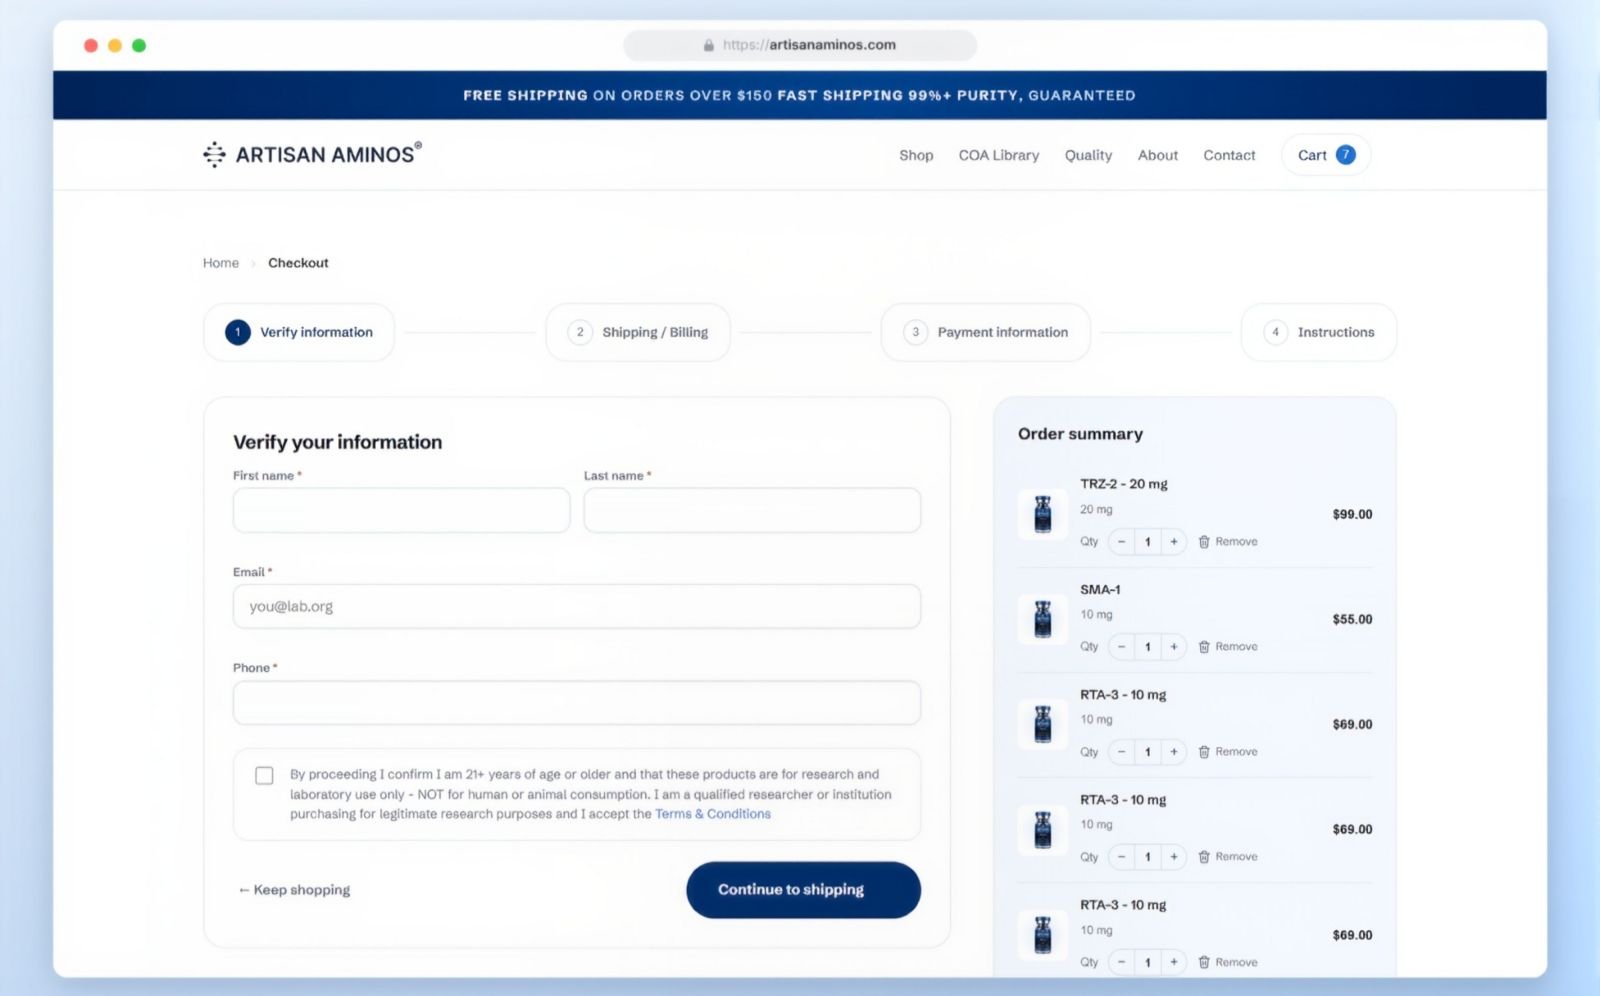Click the TRZ-2 product vial thumbnail

1043,514
